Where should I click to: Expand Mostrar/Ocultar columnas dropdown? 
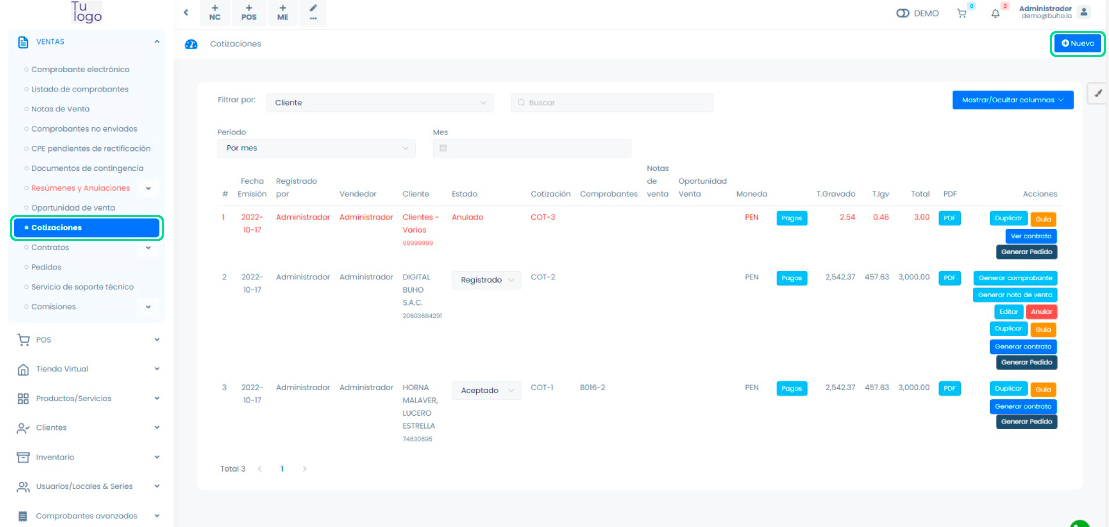[x=1012, y=100]
